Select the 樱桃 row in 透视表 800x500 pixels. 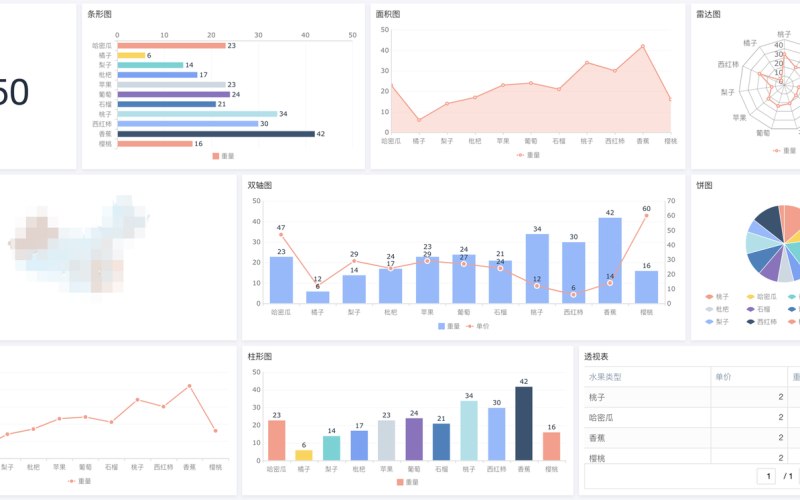pos(692,456)
